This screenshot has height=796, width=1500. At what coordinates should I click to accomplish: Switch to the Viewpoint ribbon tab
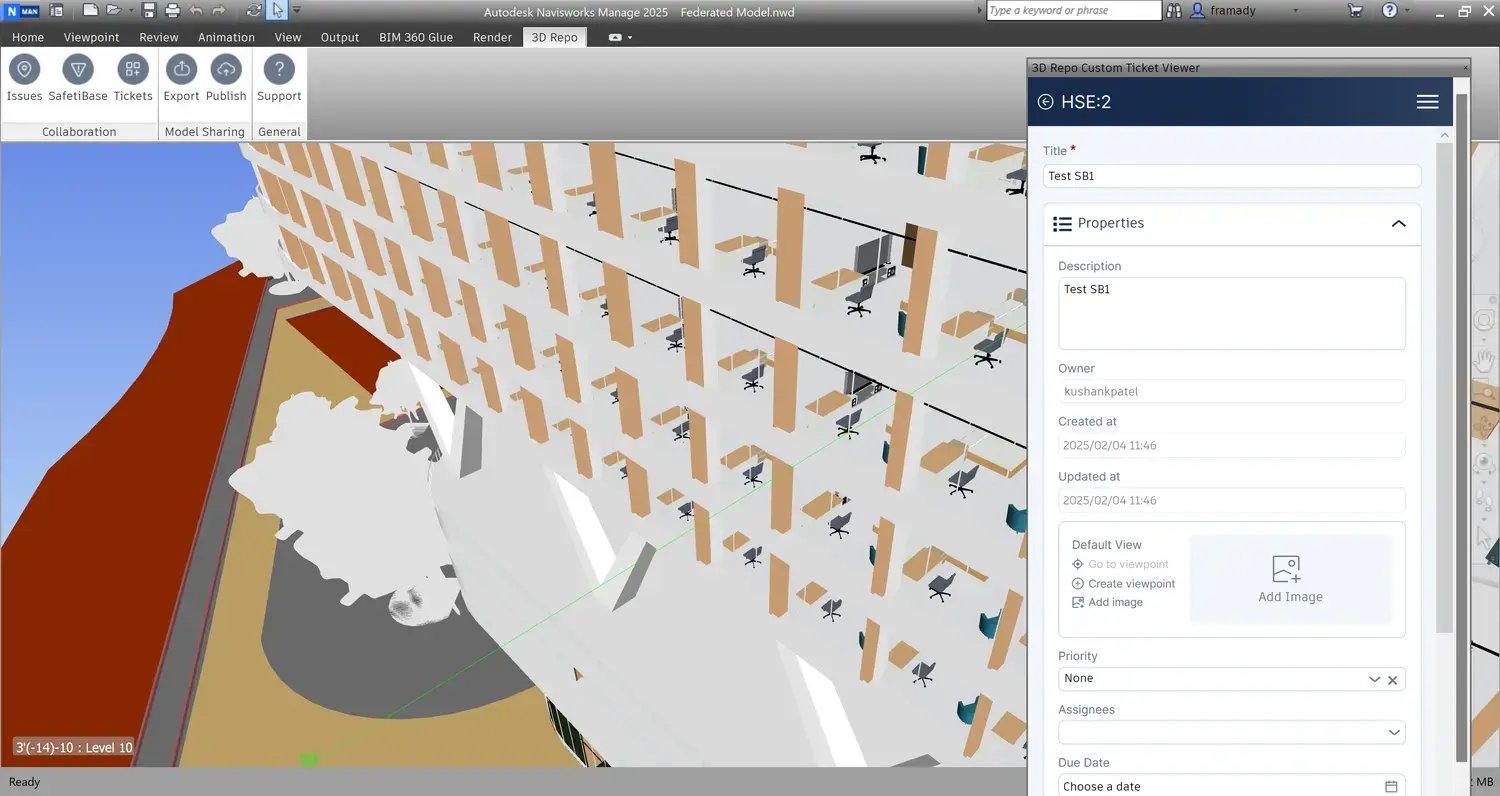pos(91,37)
